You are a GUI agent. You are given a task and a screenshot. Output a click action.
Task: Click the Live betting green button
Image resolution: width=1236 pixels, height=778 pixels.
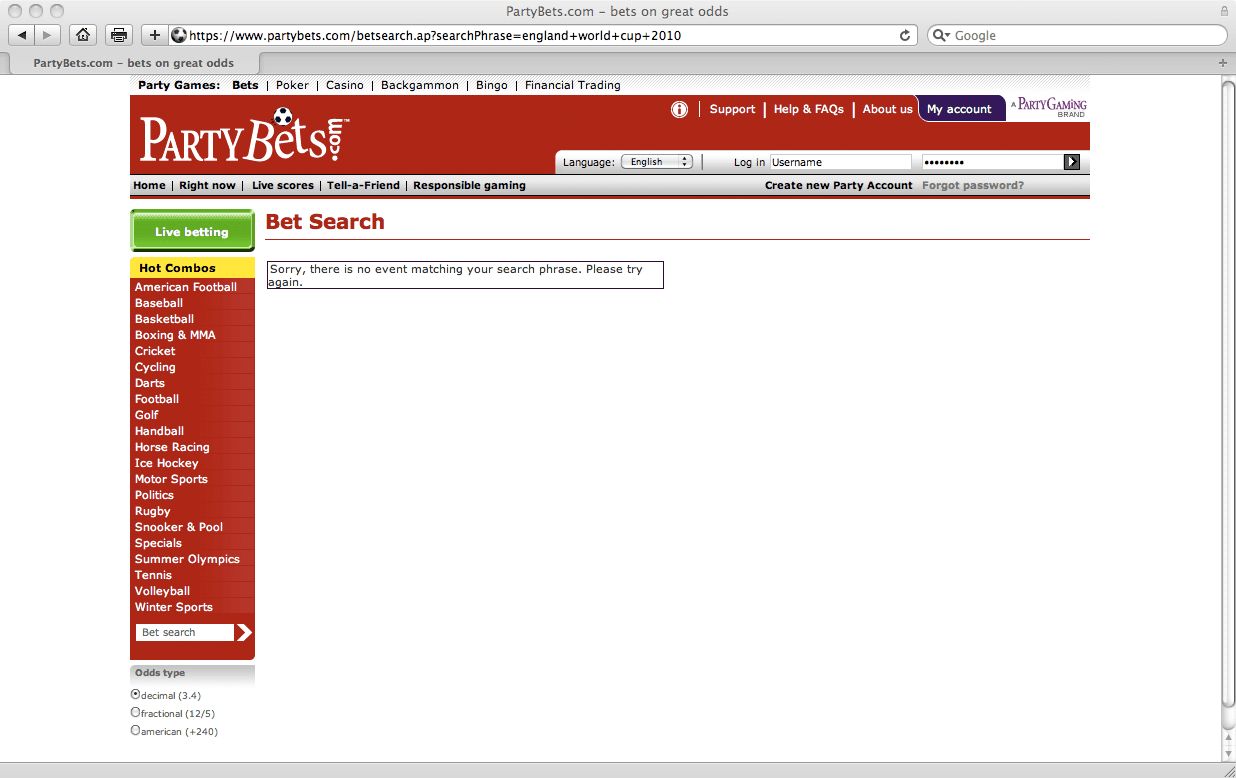192,231
